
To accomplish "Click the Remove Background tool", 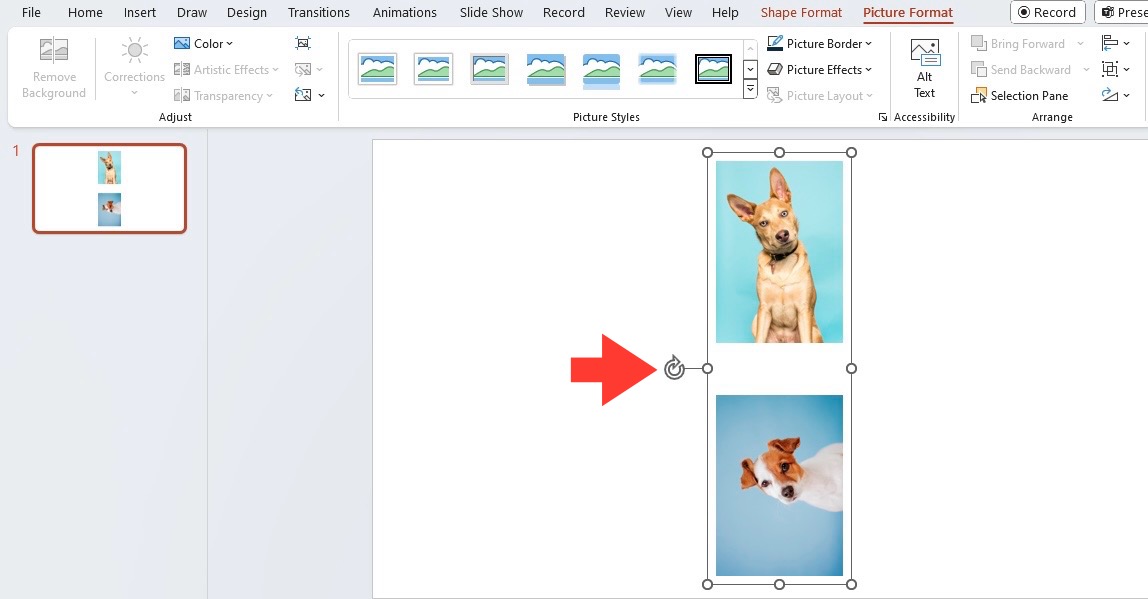I will 53,69.
